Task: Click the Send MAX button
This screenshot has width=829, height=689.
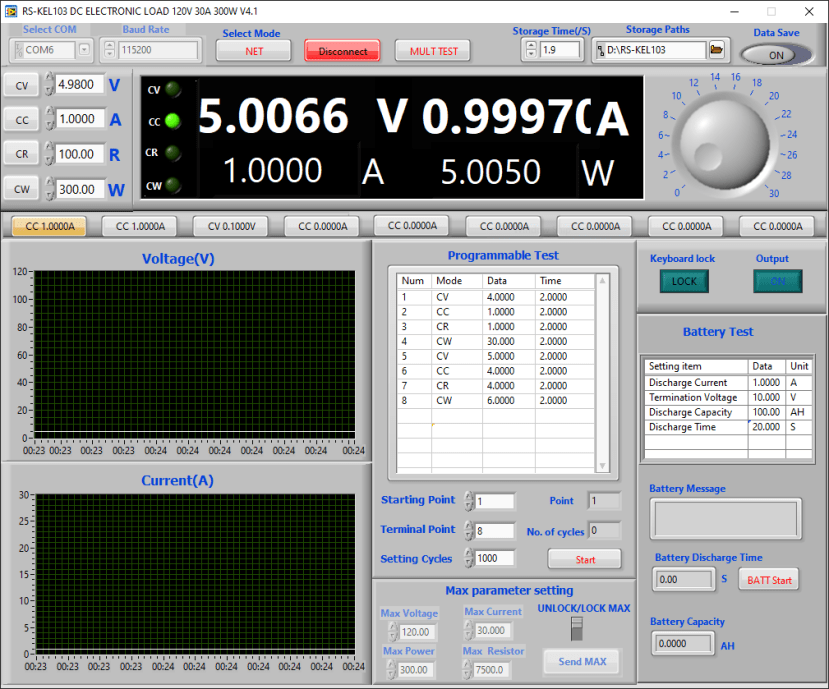Action: pyautogui.click(x=582, y=662)
